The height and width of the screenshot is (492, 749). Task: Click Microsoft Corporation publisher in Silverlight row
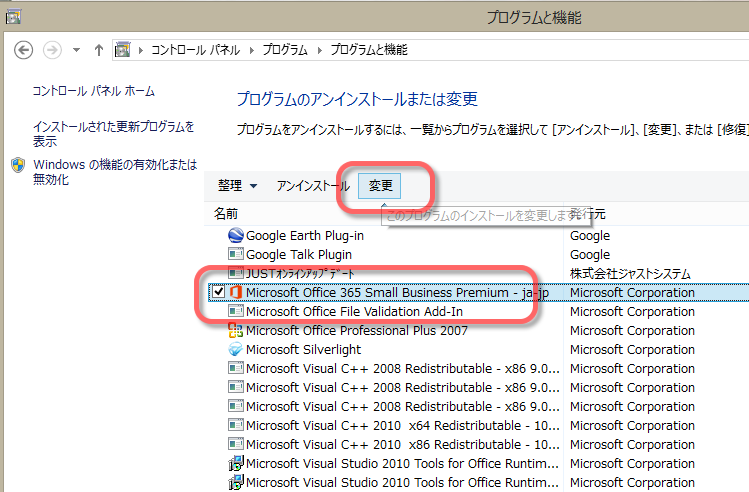click(x=632, y=350)
